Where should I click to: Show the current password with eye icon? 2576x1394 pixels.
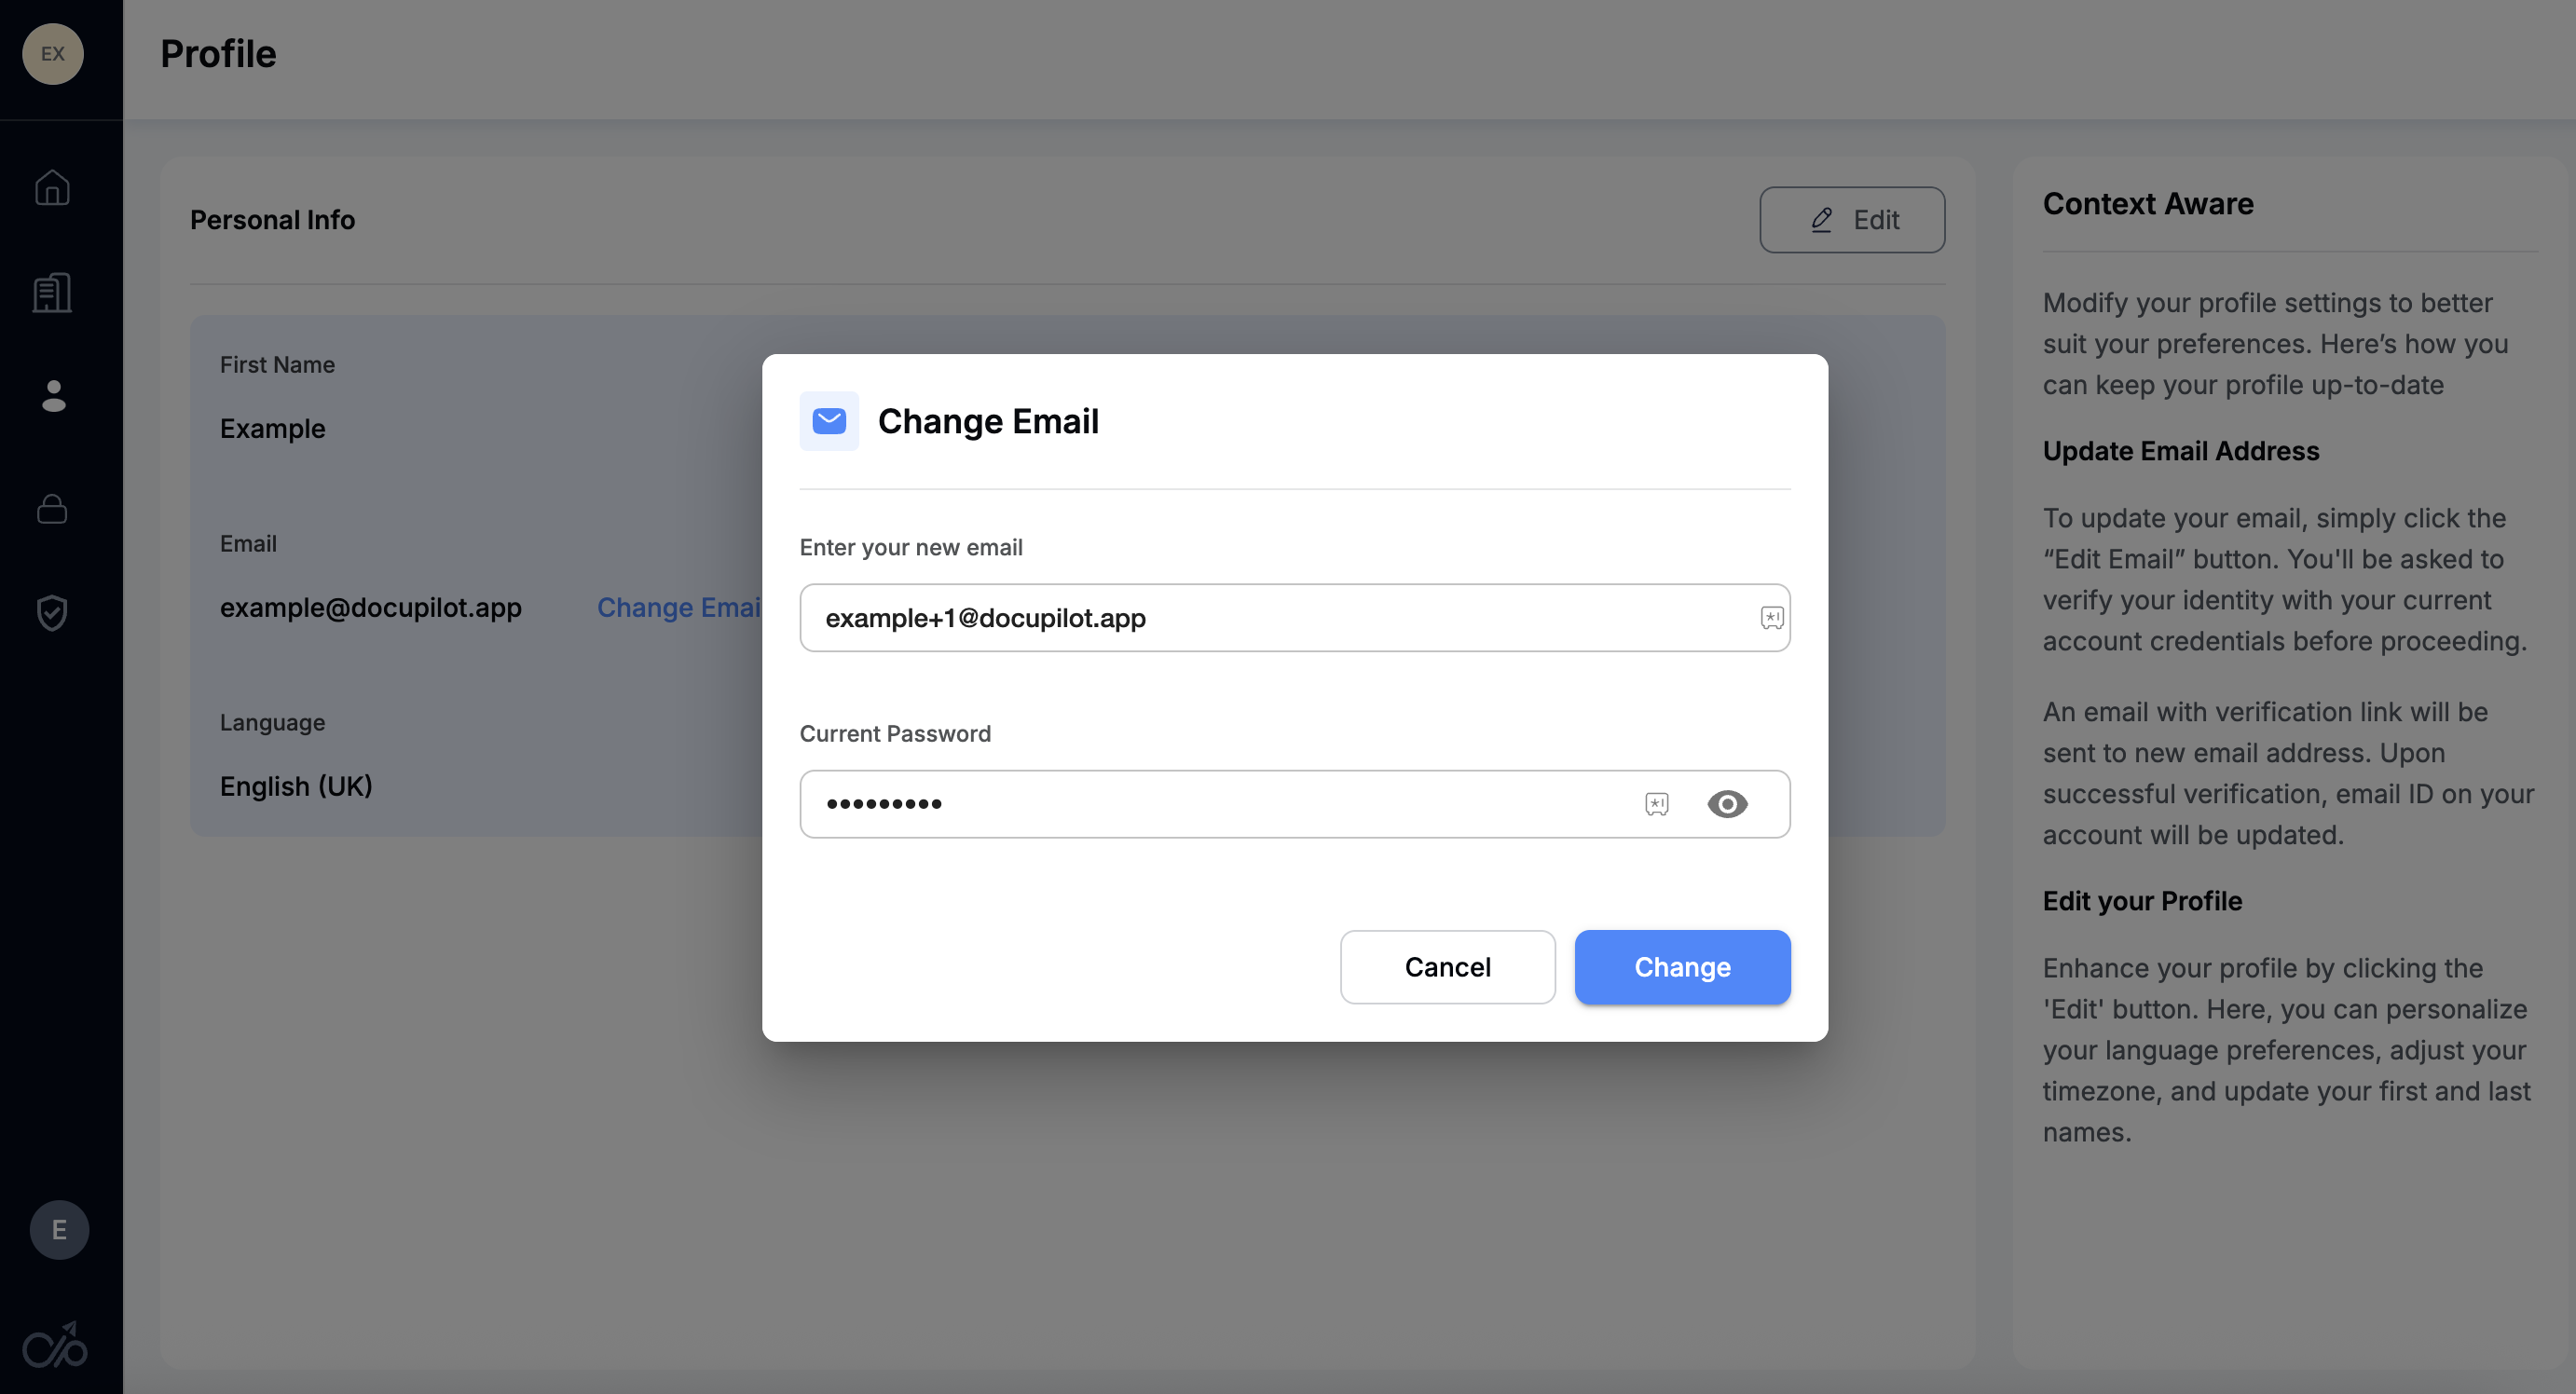1727,804
